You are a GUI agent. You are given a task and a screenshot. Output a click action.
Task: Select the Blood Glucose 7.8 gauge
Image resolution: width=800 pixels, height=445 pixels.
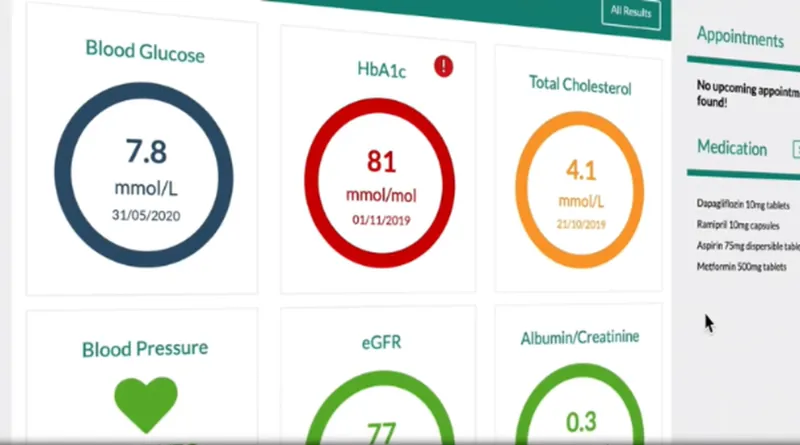tap(144, 175)
